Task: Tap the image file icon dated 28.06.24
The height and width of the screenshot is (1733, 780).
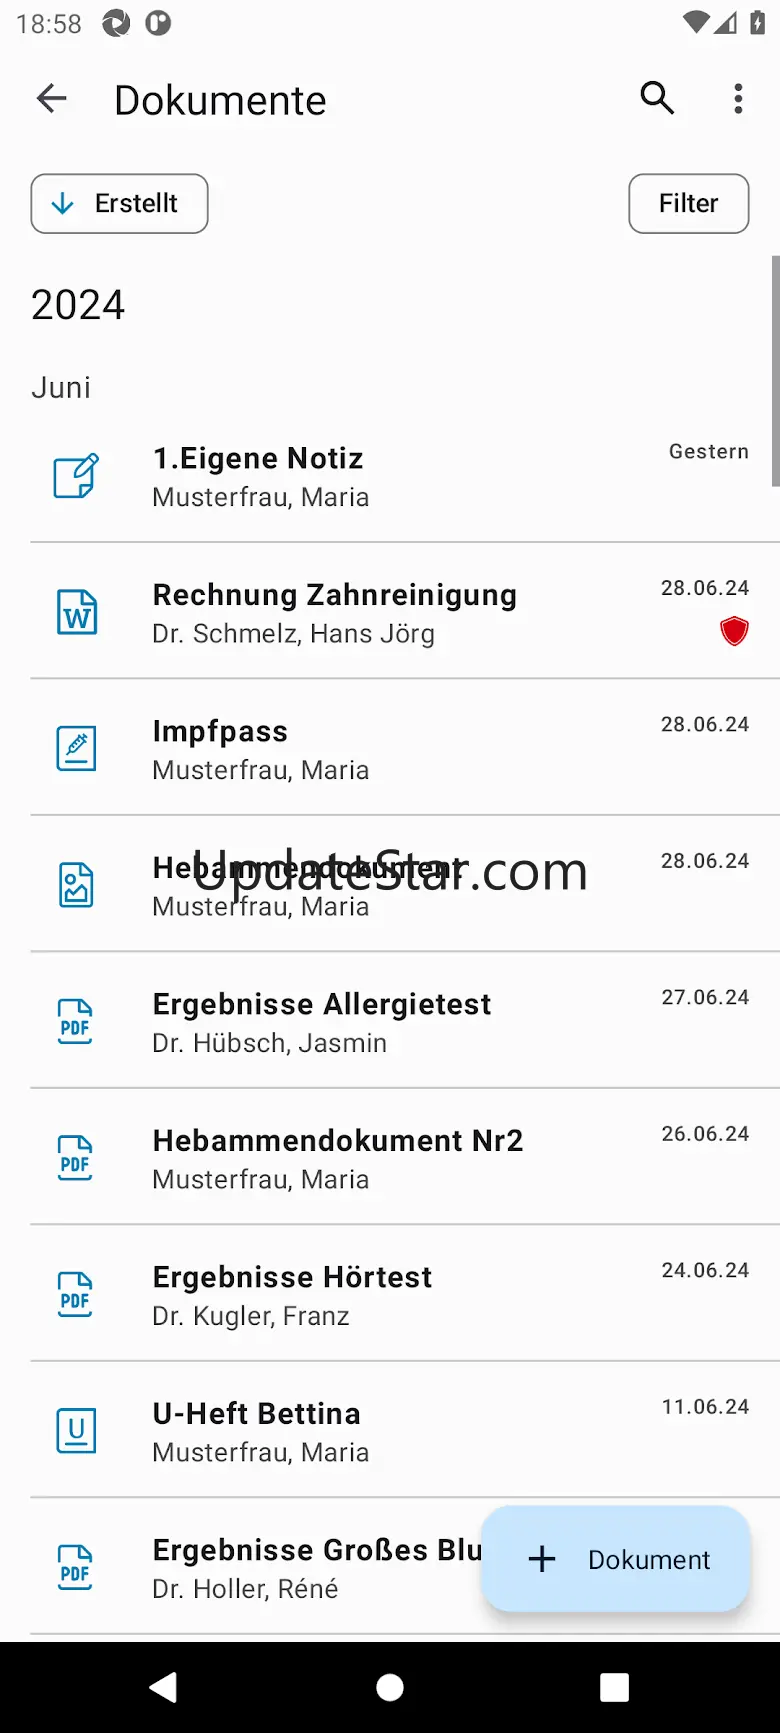Action: 76,885
